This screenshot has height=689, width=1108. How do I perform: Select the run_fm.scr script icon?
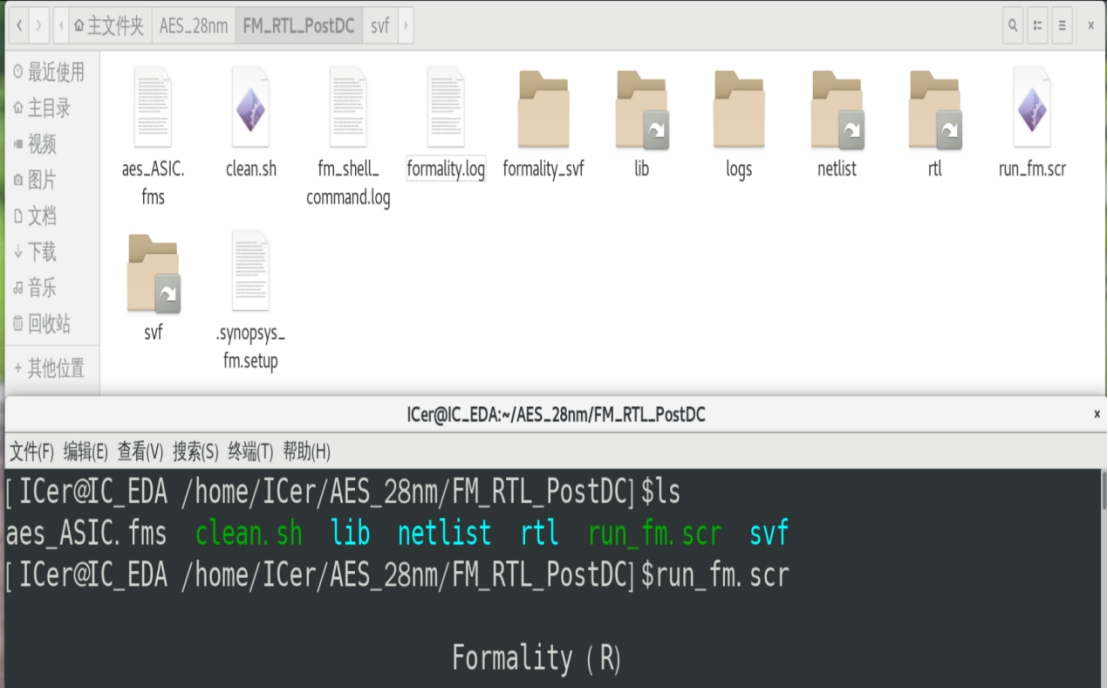tap(1032, 107)
